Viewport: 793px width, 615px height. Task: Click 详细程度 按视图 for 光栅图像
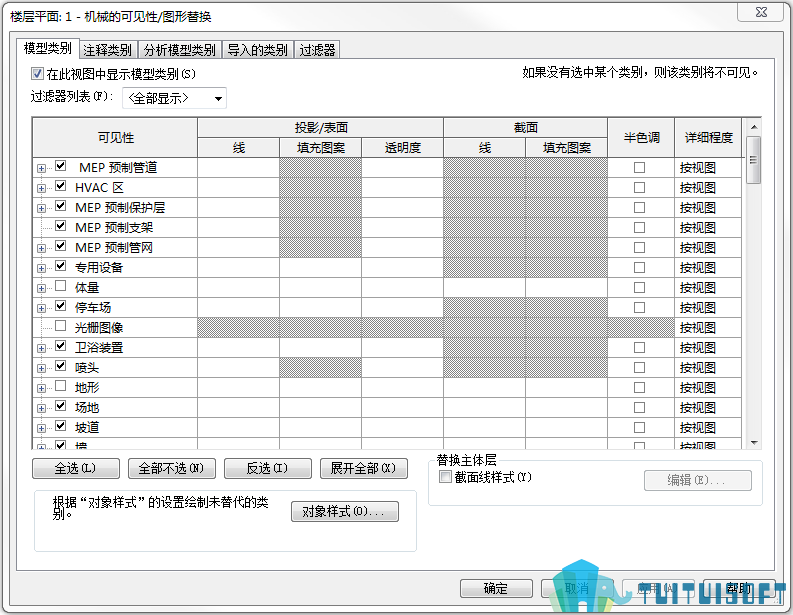tap(708, 328)
